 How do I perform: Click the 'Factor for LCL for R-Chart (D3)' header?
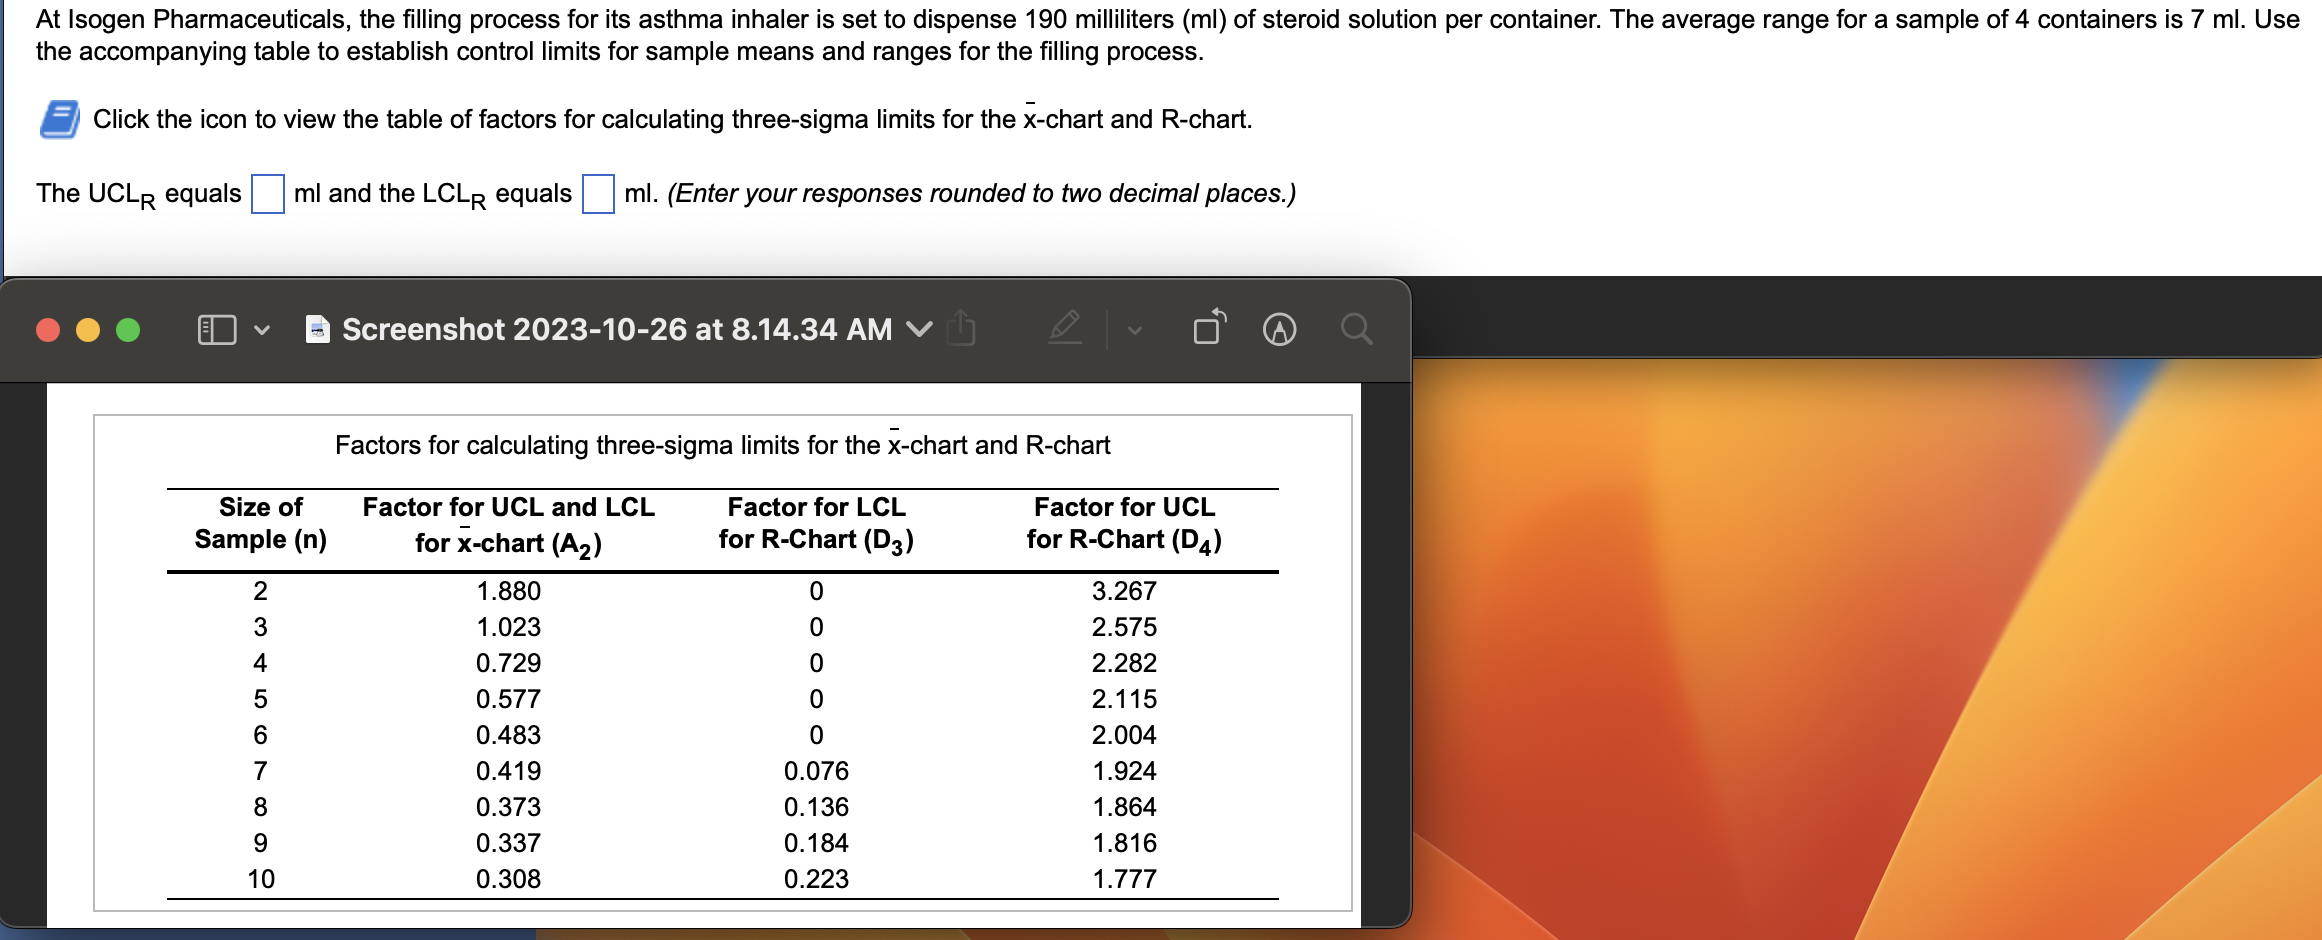816,525
